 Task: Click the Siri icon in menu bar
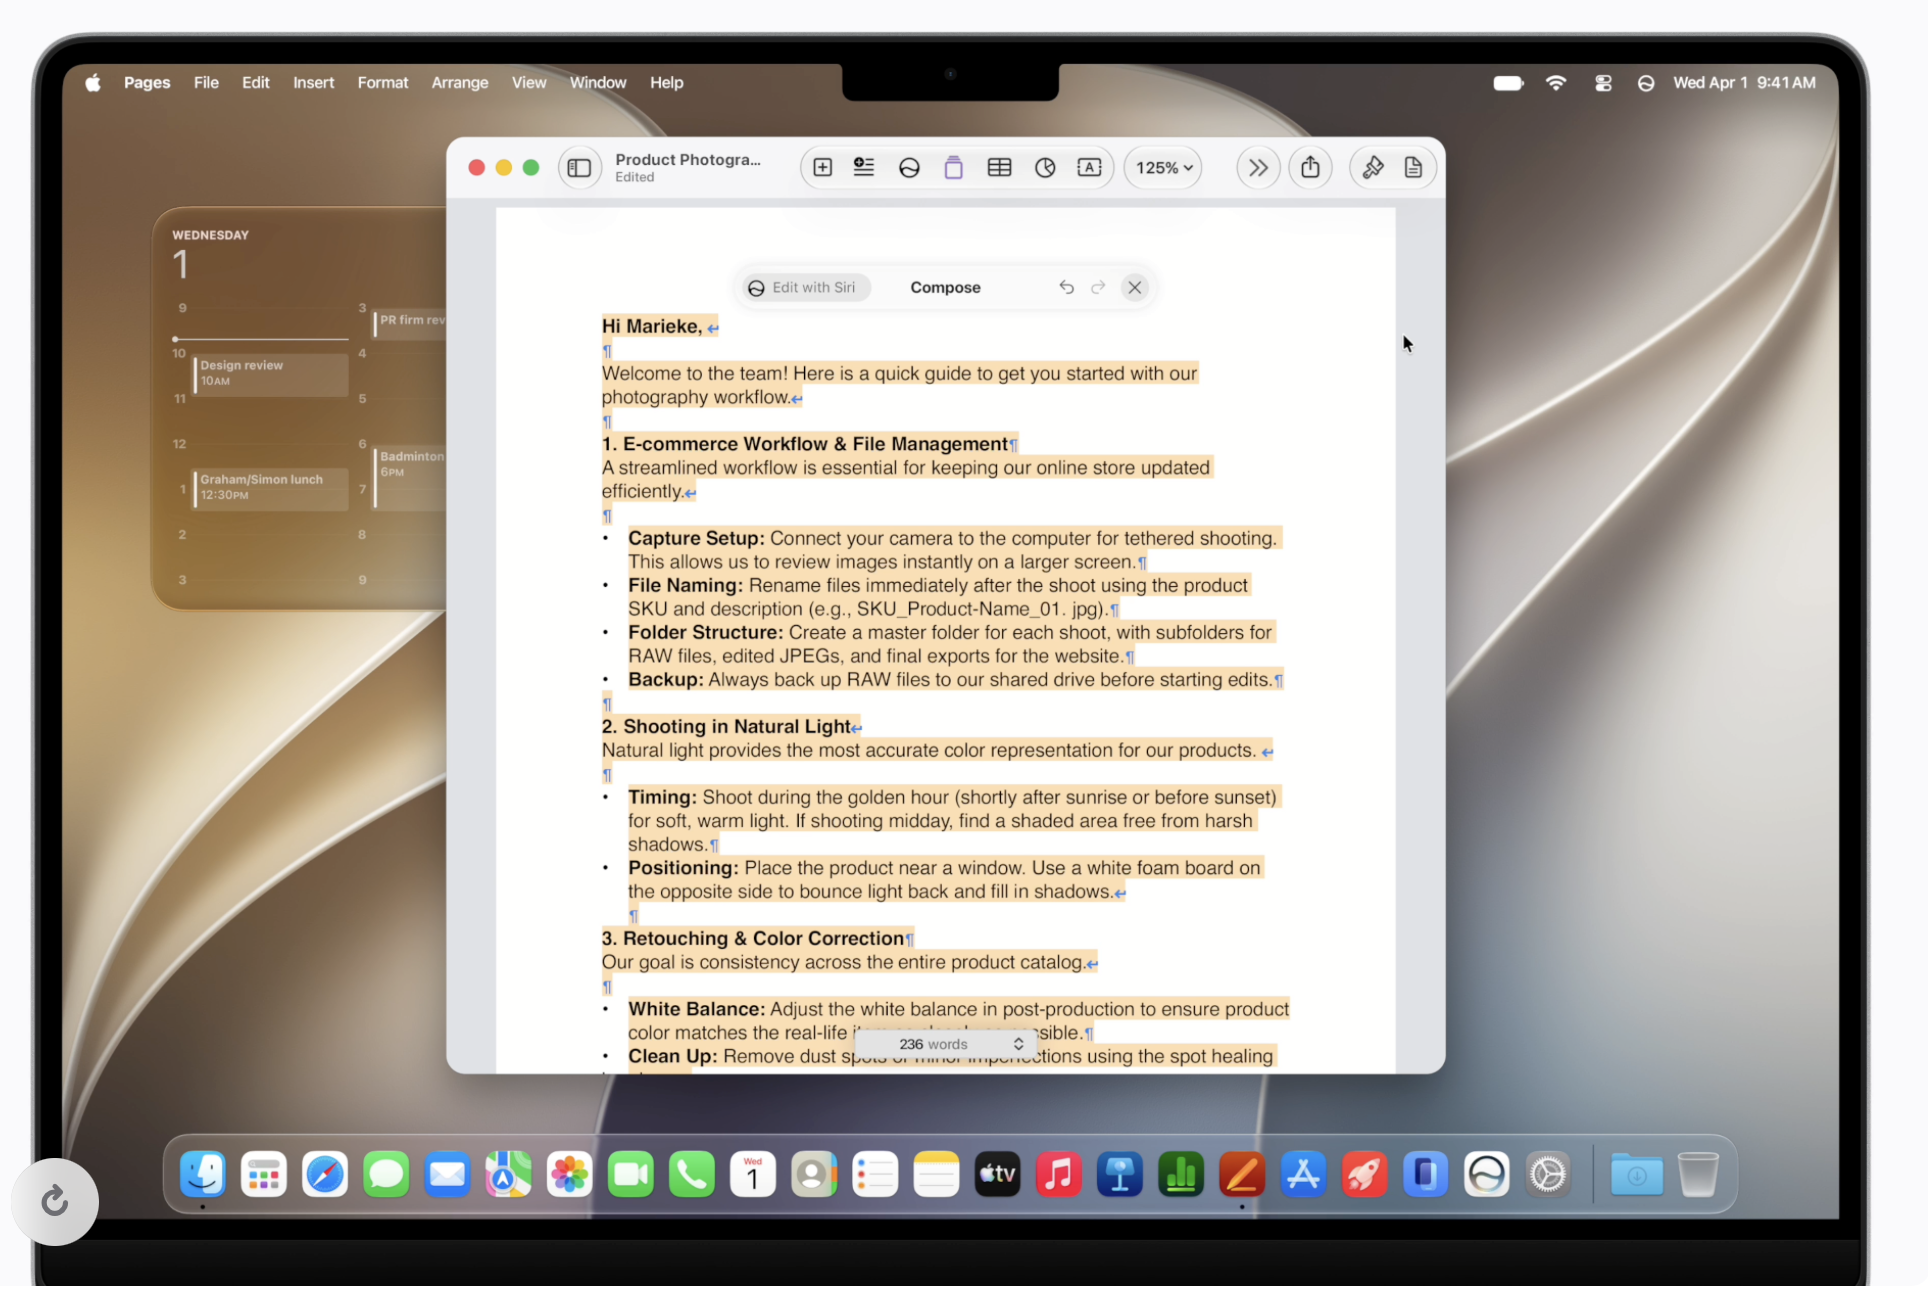pyautogui.click(x=1646, y=83)
